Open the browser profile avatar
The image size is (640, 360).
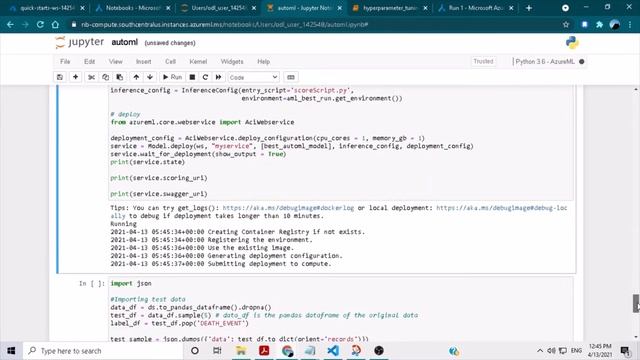click(615, 24)
